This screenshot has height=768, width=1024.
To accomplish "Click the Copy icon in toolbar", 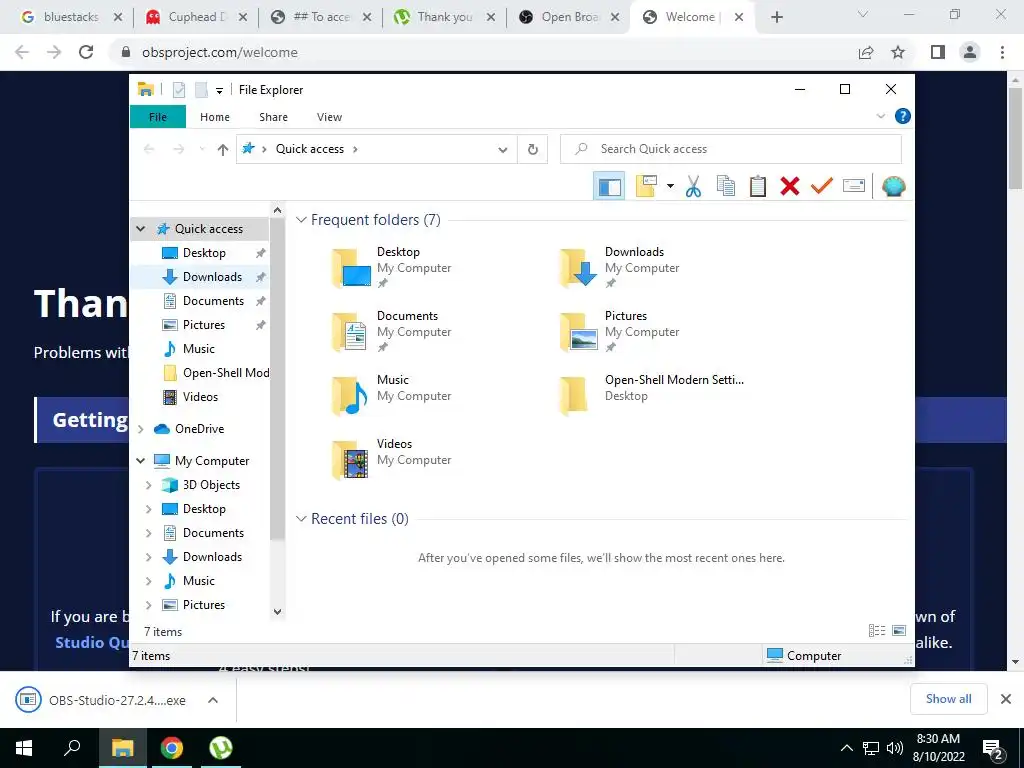I will [726, 187].
